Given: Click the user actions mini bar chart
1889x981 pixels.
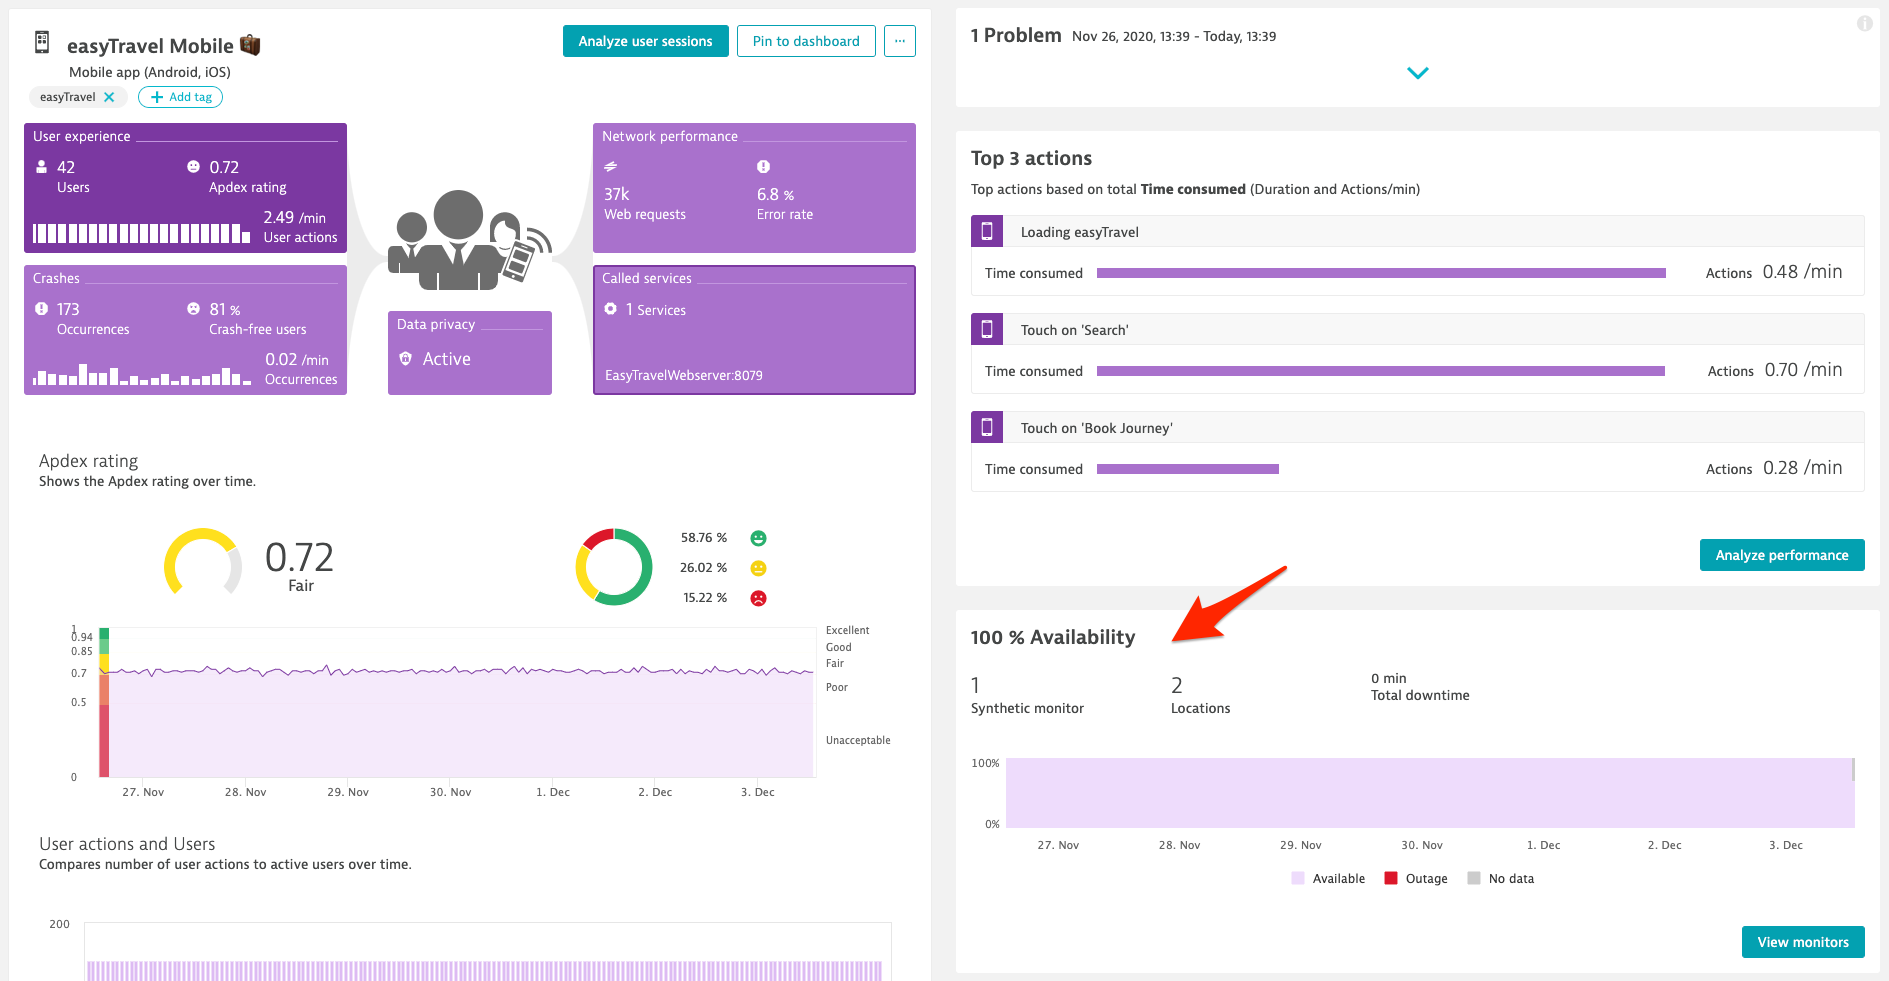Looking at the screenshot, I should tap(141, 234).
